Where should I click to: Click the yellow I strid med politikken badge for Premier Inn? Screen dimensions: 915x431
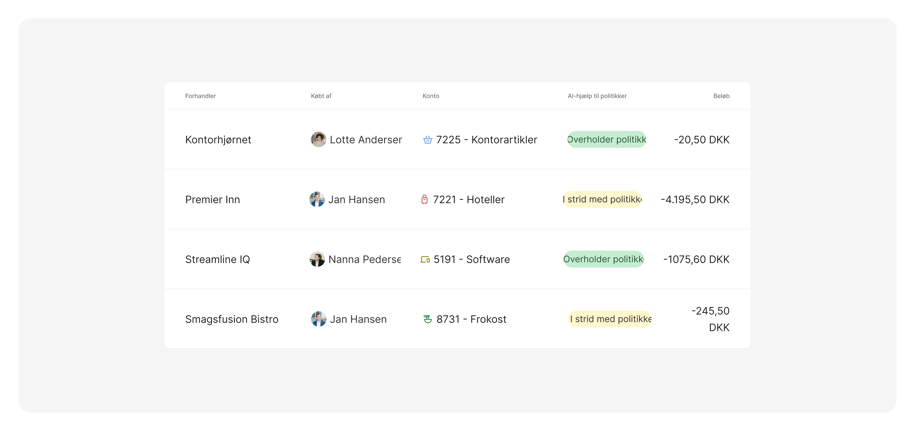(602, 200)
